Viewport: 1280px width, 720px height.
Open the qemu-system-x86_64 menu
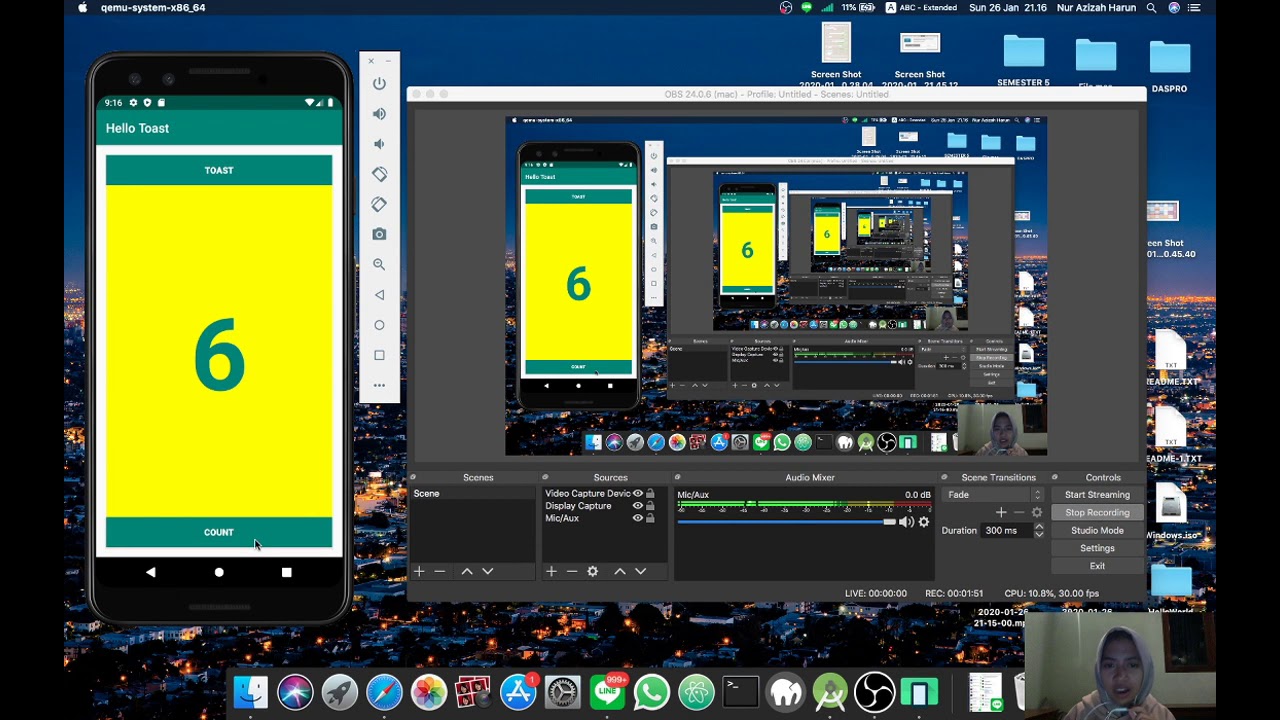(153, 8)
